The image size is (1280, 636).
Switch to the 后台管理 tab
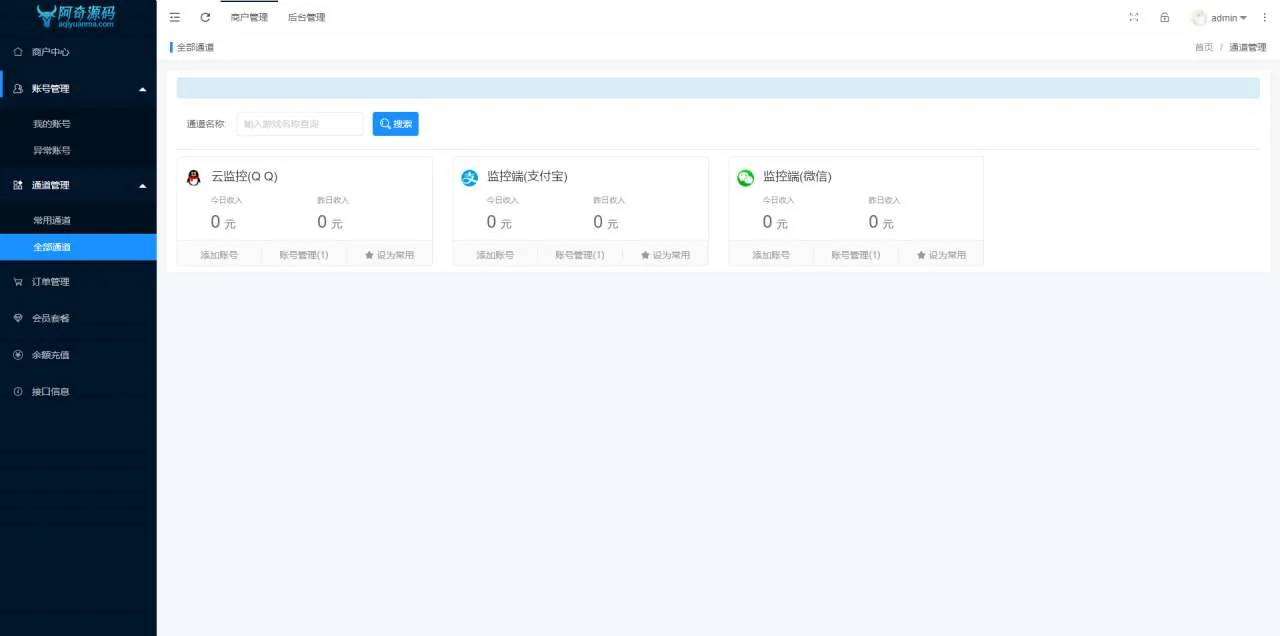pyautogui.click(x=305, y=17)
